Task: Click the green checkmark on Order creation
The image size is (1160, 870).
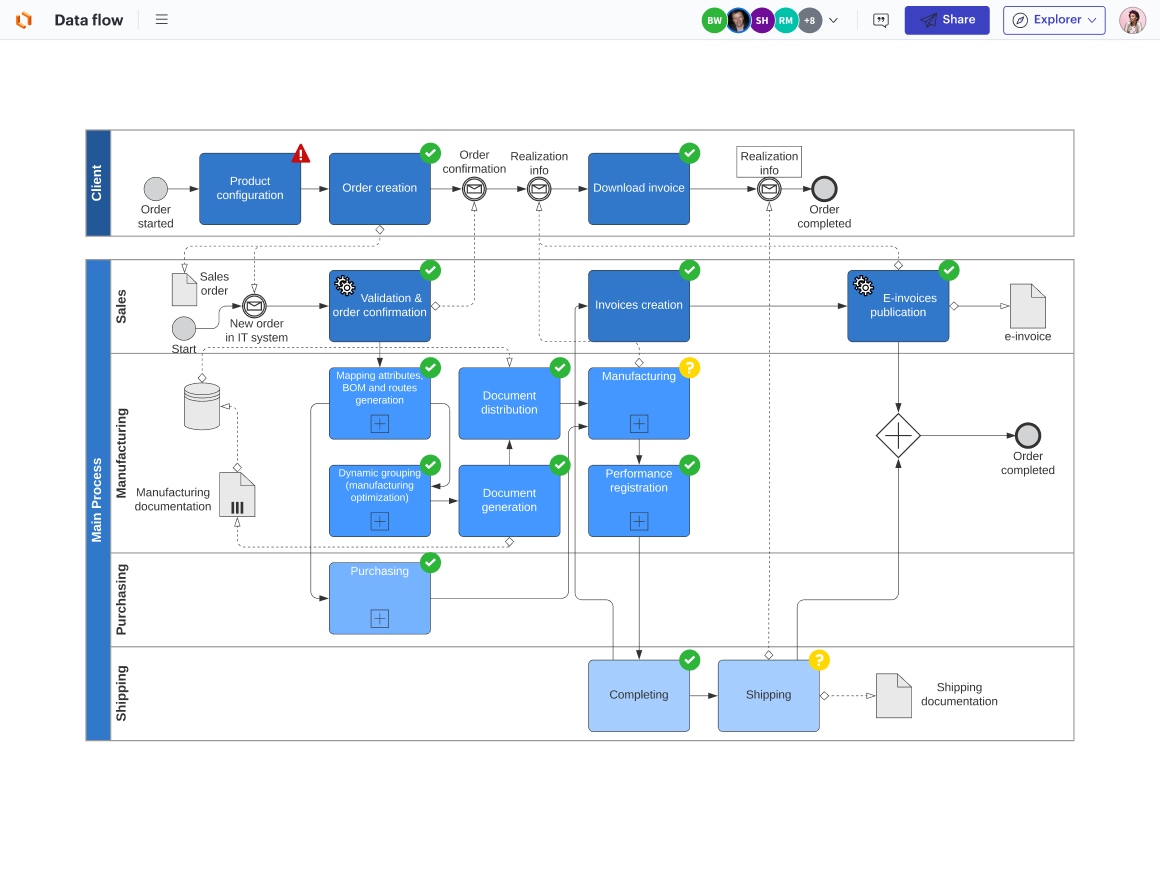Action: click(x=431, y=153)
